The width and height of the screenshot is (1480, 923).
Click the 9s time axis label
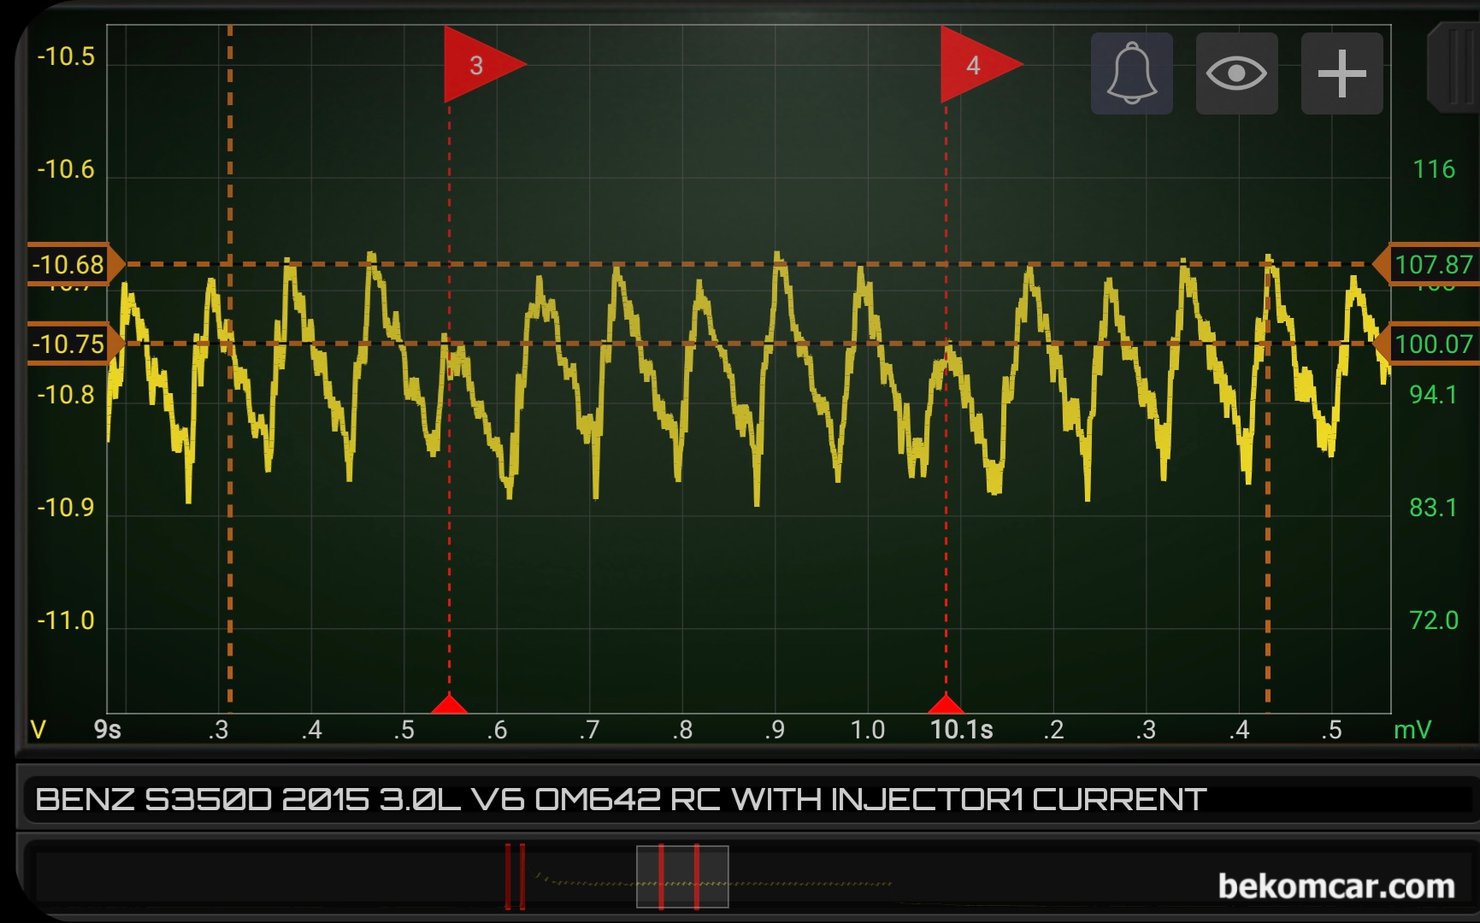tap(107, 730)
